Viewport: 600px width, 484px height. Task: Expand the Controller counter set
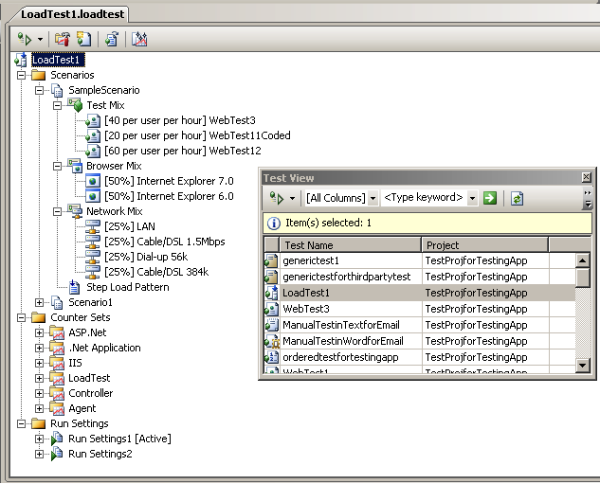tap(39, 393)
